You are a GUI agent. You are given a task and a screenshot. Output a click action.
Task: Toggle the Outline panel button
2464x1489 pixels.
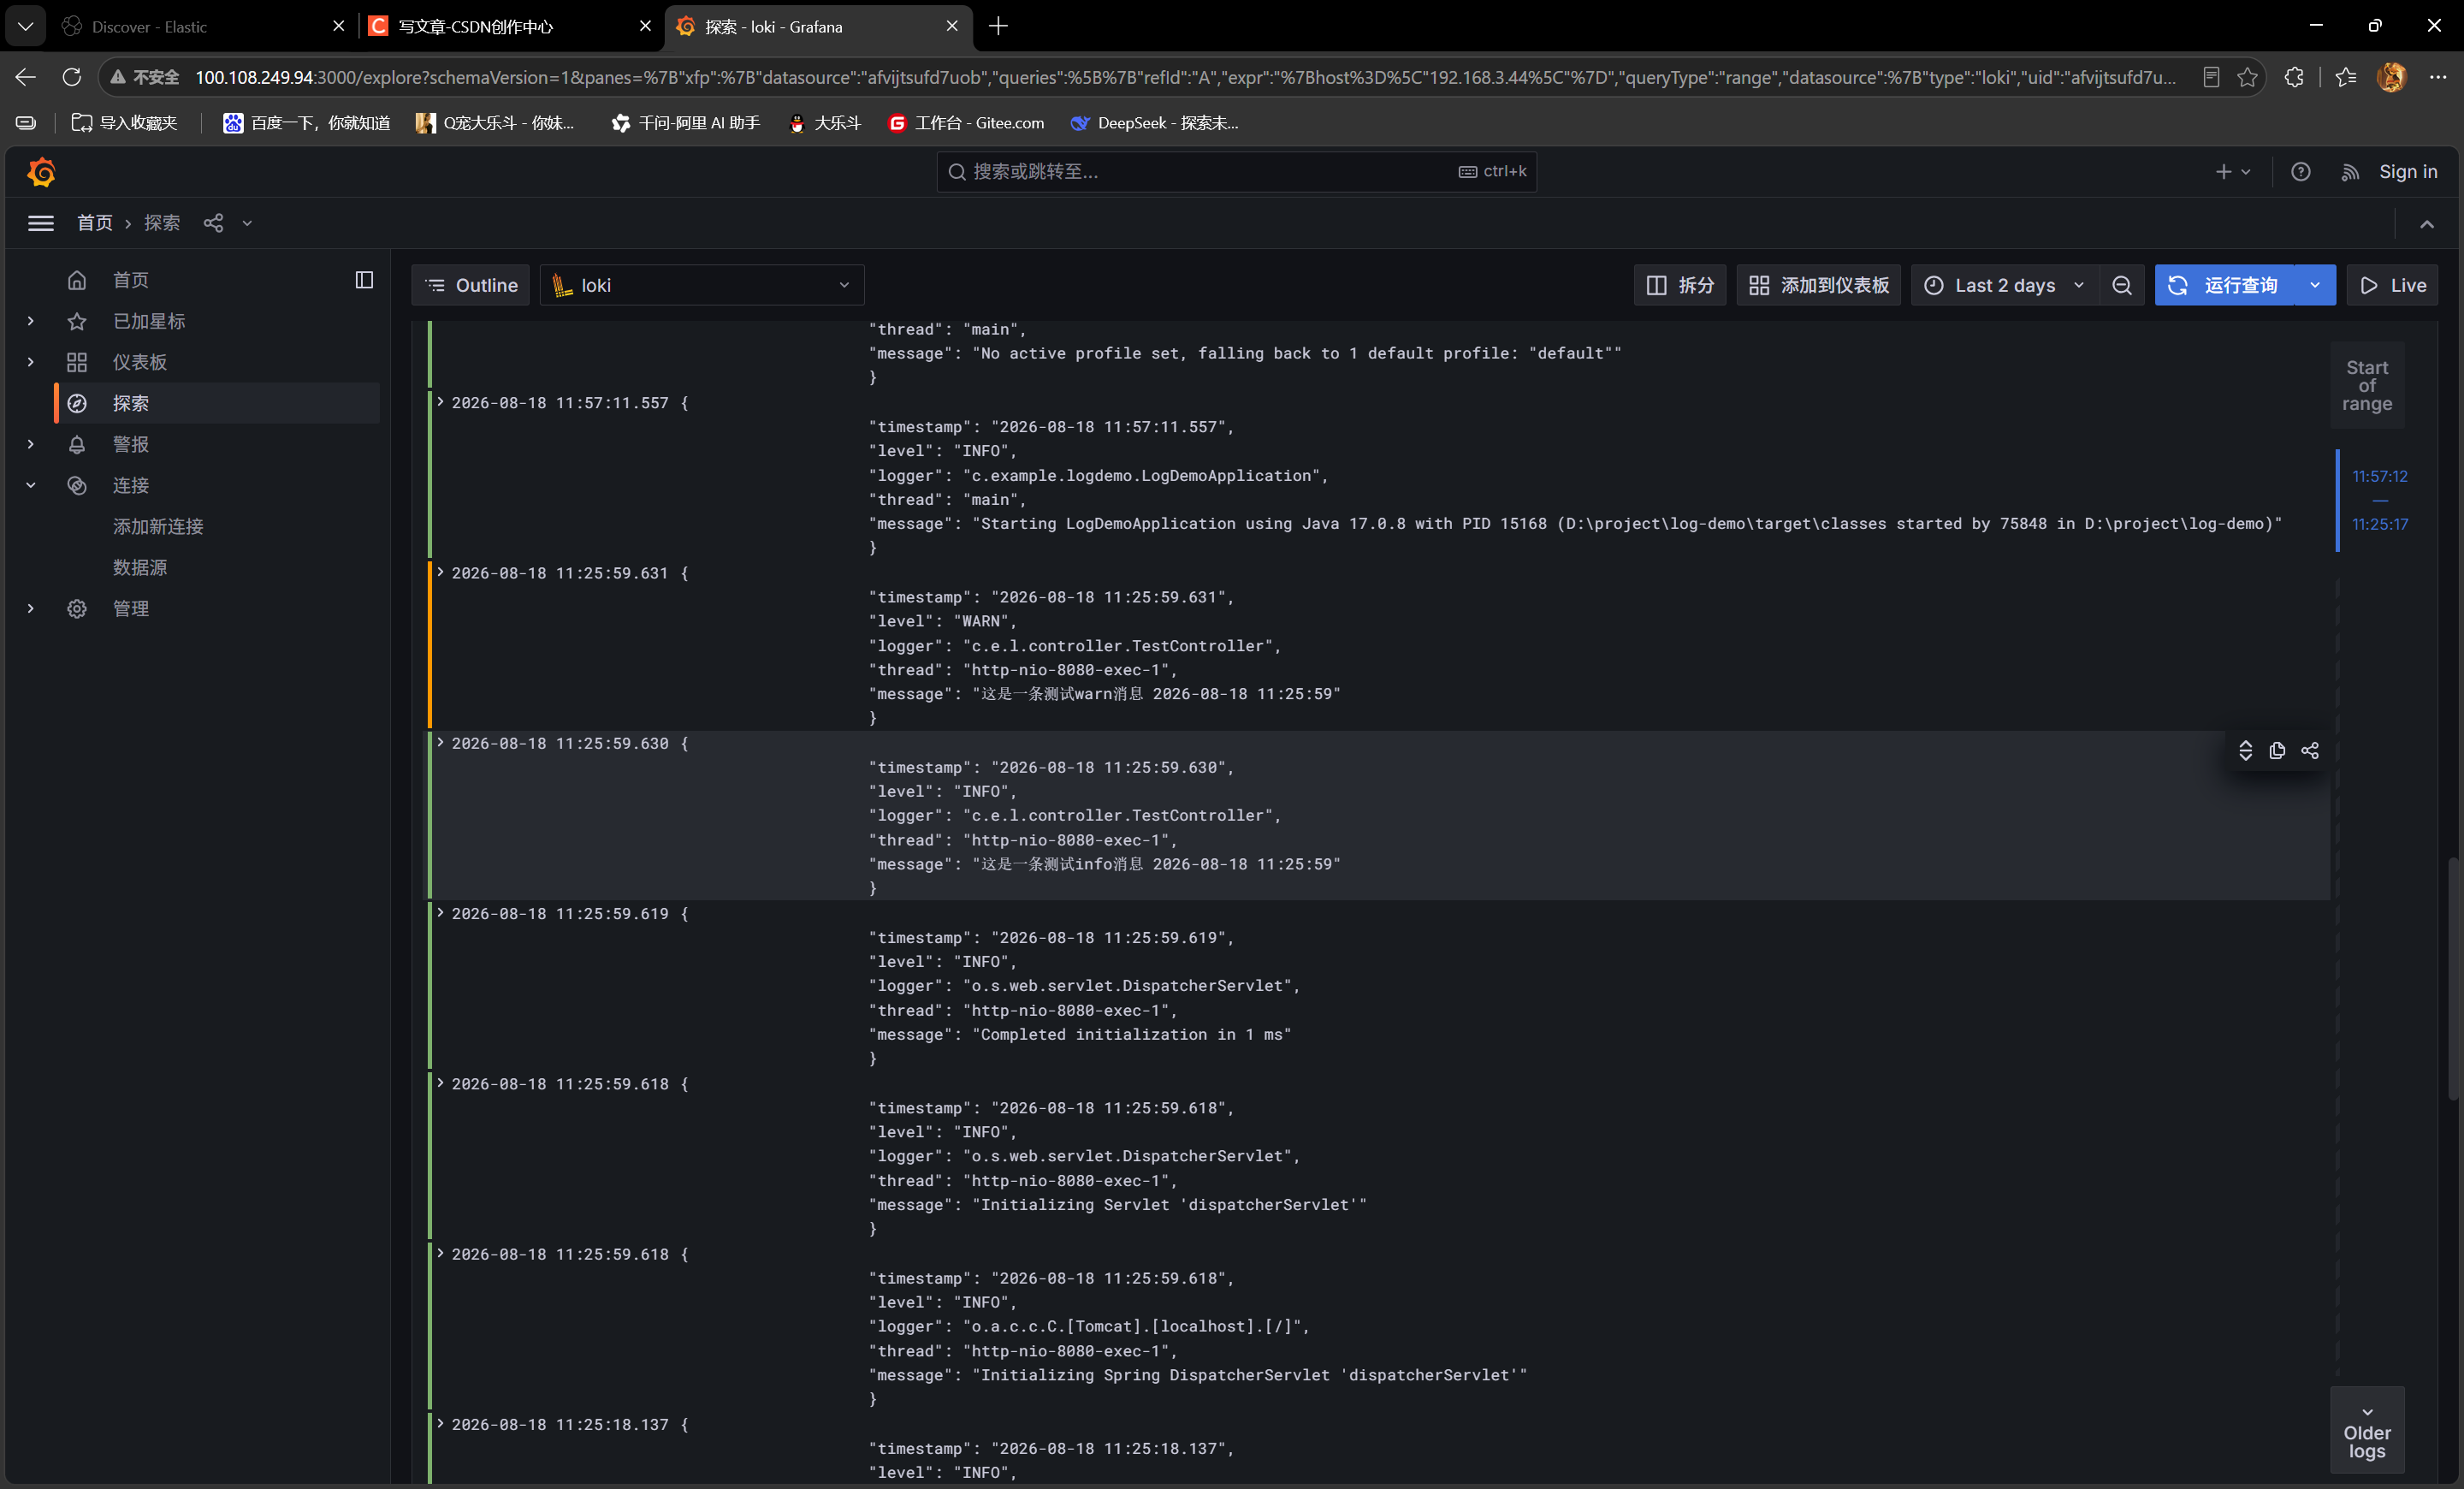tap(470, 285)
